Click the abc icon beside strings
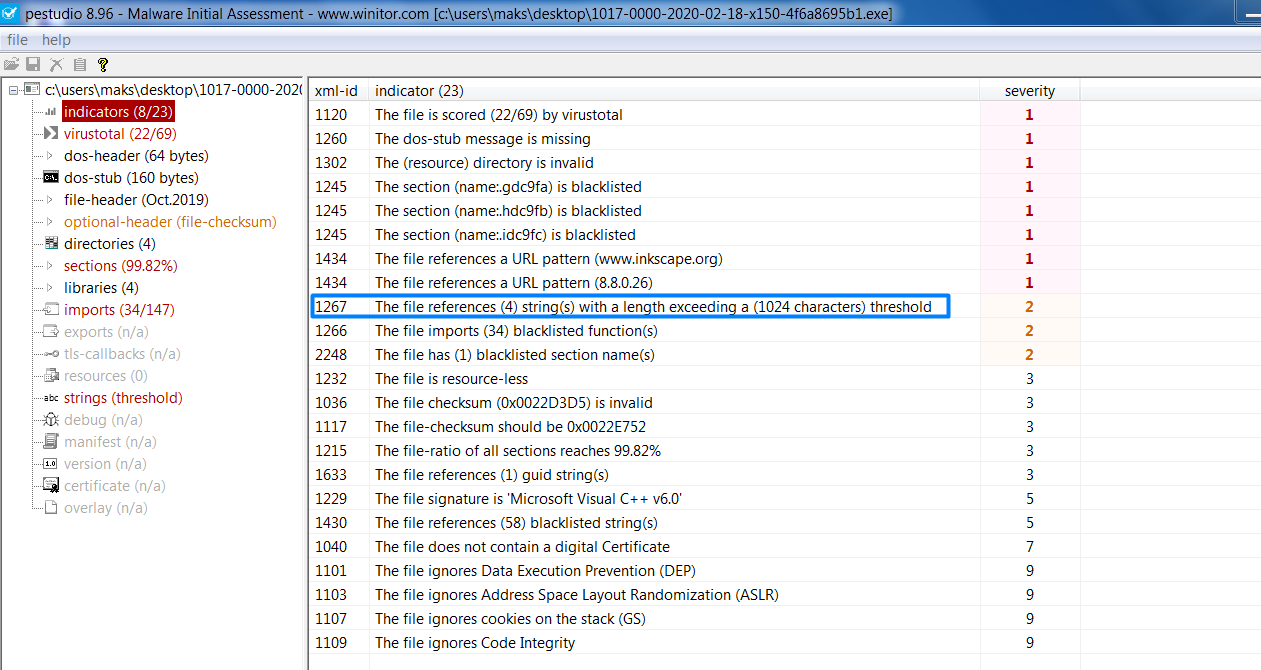Viewport: 1261px width, 670px height. coord(50,398)
